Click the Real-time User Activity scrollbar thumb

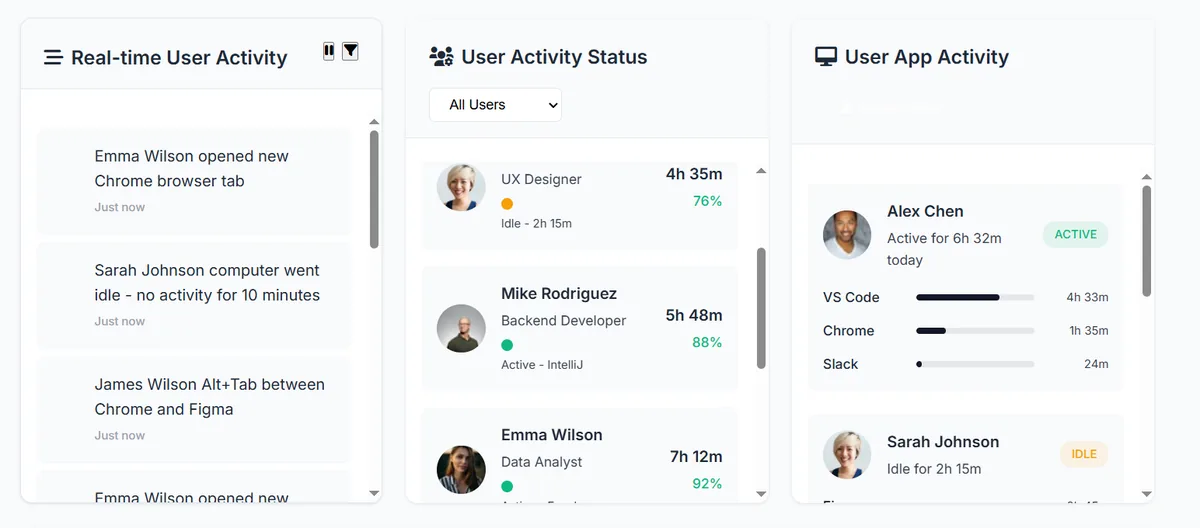tap(374, 189)
